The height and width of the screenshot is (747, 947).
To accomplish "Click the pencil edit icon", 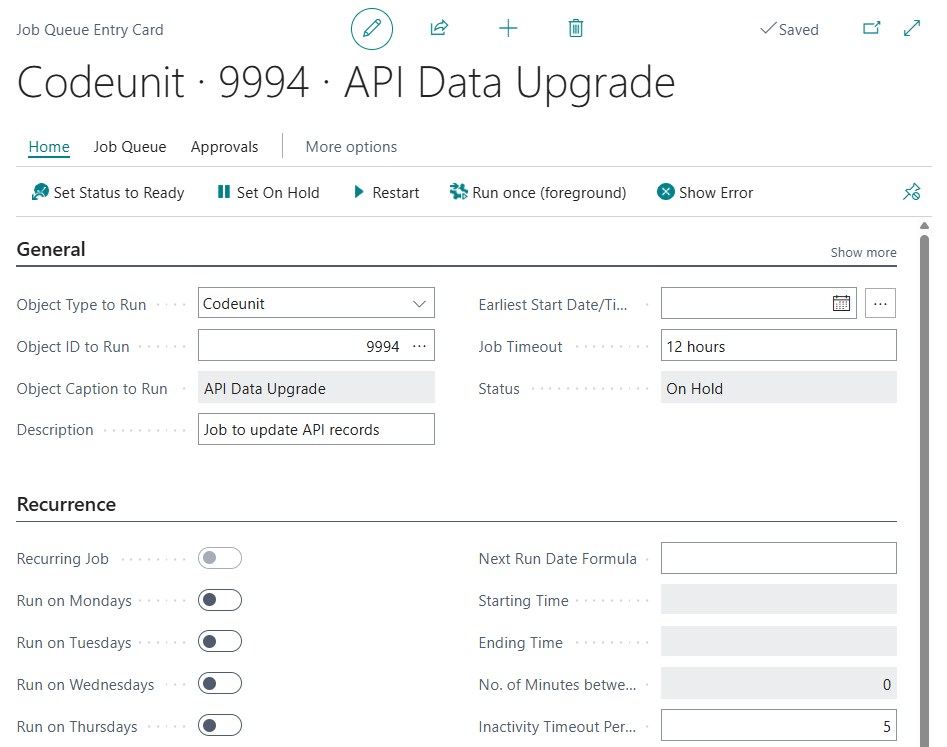I will [x=371, y=28].
